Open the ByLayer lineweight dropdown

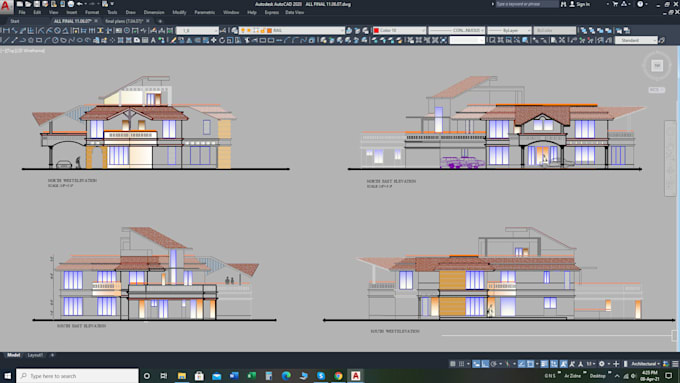pyautogui.click(x=509, y=30)
